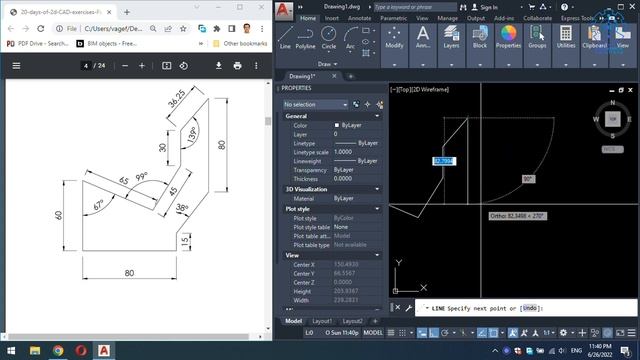Click Fit to page icon in PDF viewer
The width and height of the screenshot is (640, 360).
[167, 65]
